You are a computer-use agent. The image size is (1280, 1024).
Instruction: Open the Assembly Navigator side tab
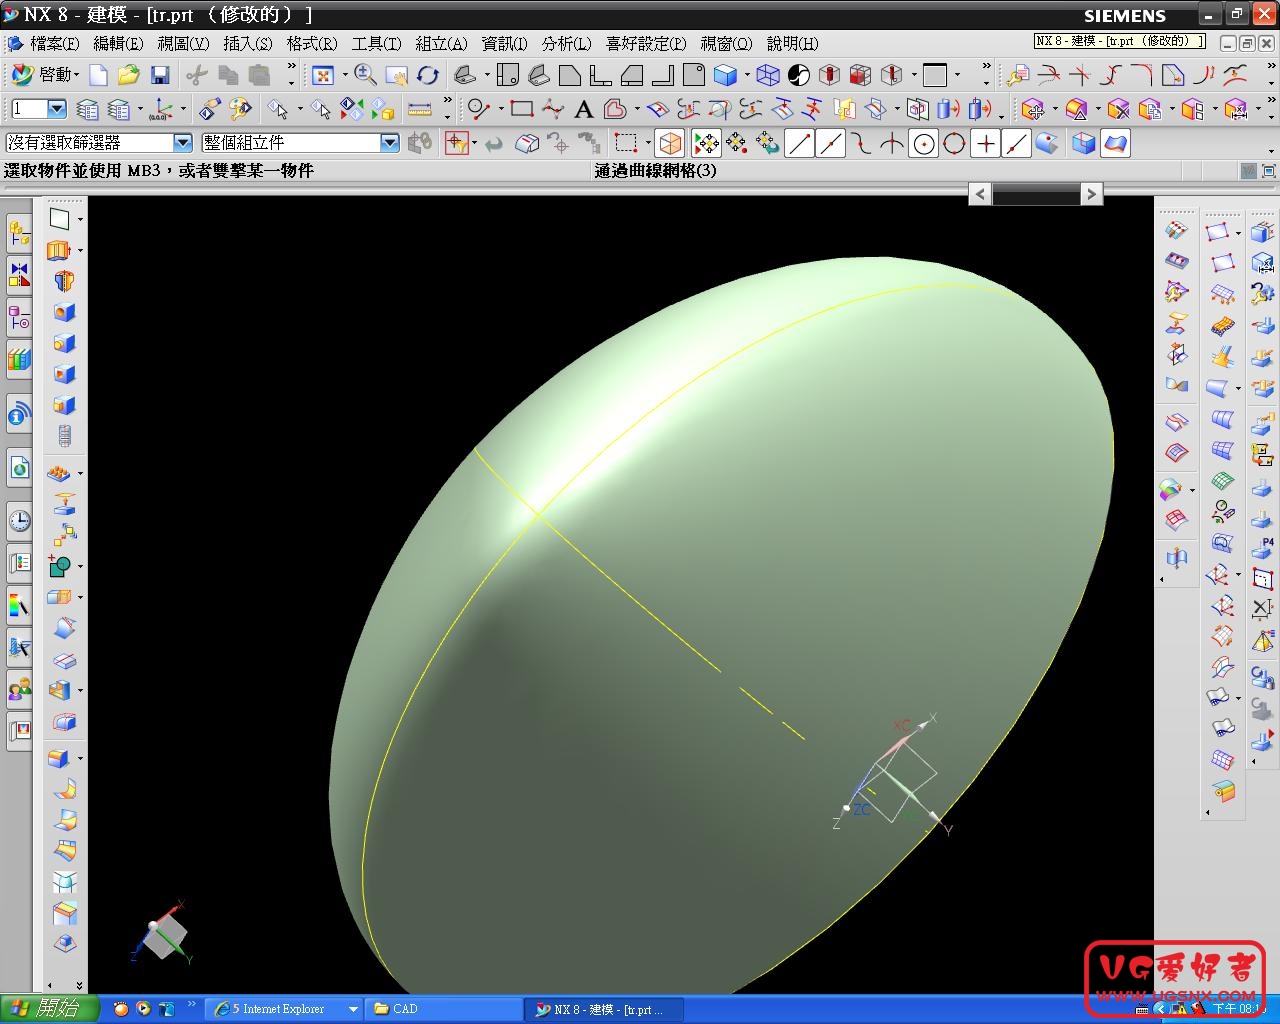click(x=19, y=234)
